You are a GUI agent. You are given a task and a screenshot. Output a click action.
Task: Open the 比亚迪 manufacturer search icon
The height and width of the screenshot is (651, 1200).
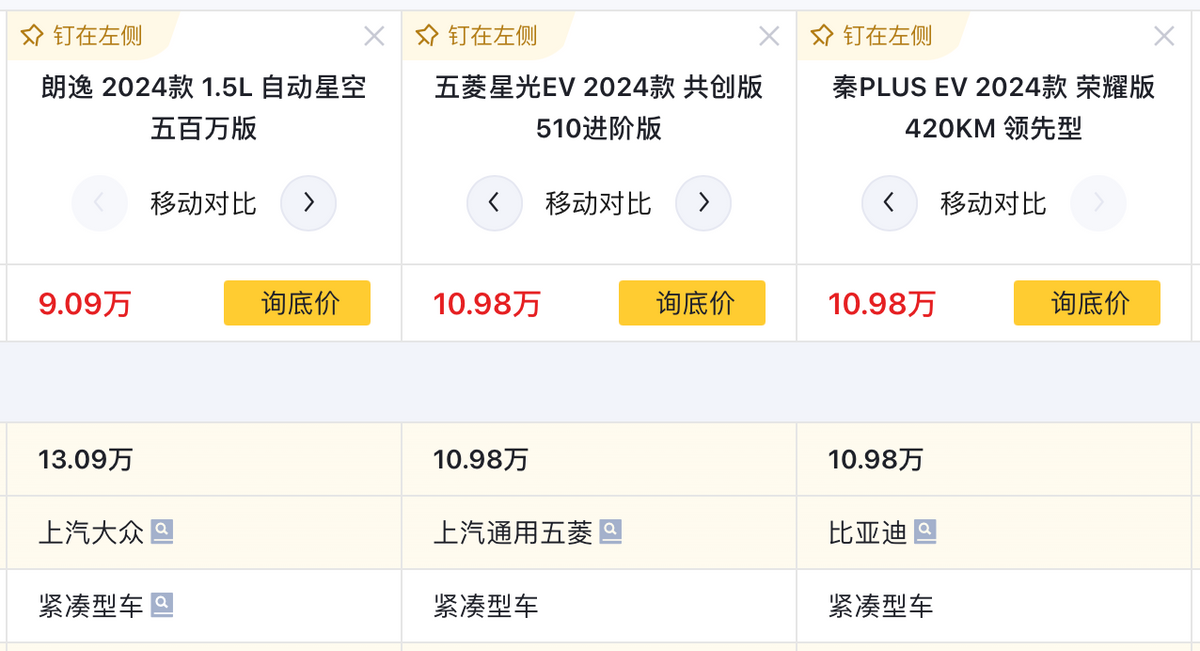[925, 532]
